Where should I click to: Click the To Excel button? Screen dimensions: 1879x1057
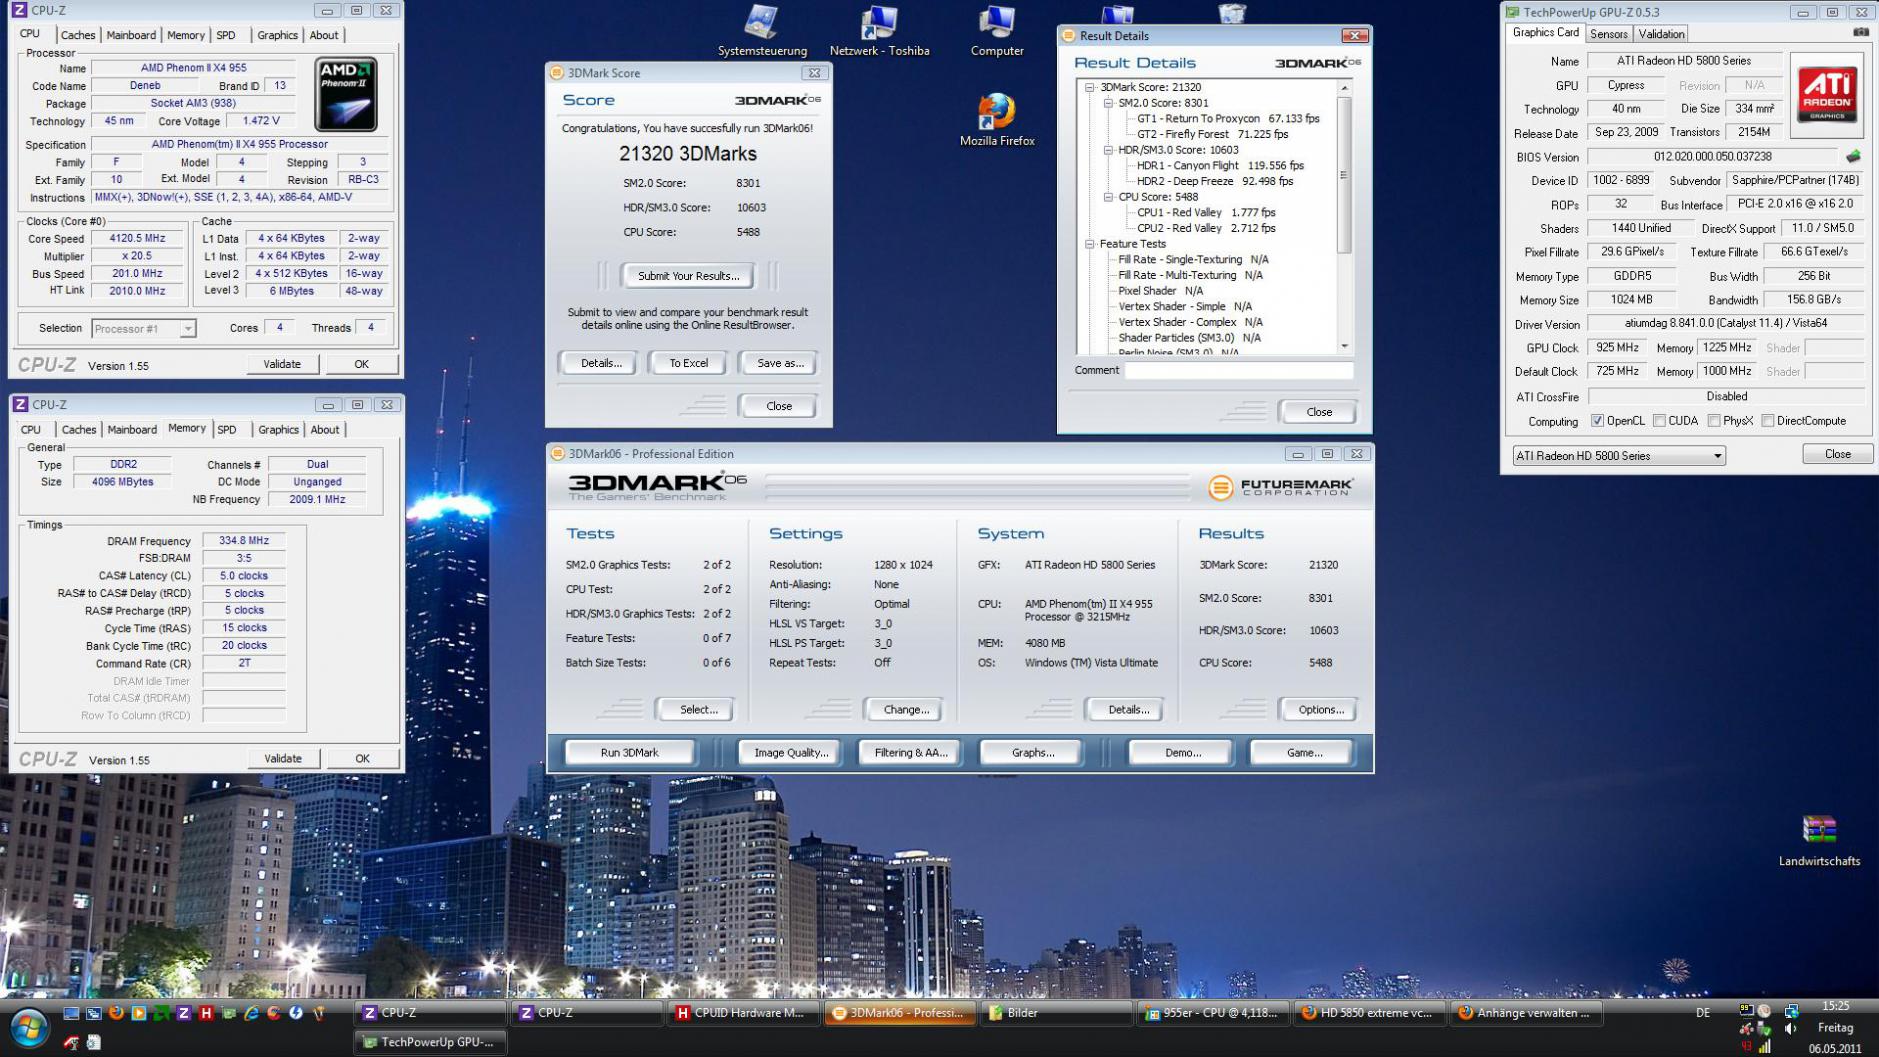tap(688, 363)
